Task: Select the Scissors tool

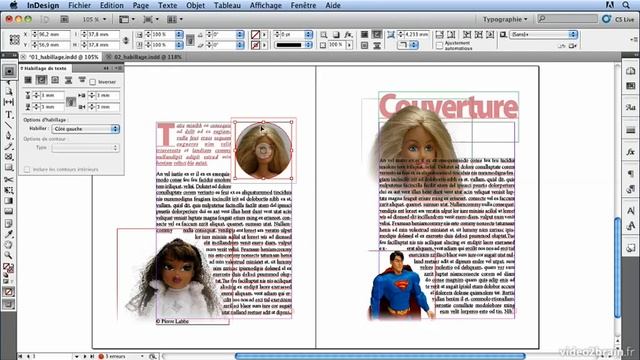Action: tap(9, 179)
